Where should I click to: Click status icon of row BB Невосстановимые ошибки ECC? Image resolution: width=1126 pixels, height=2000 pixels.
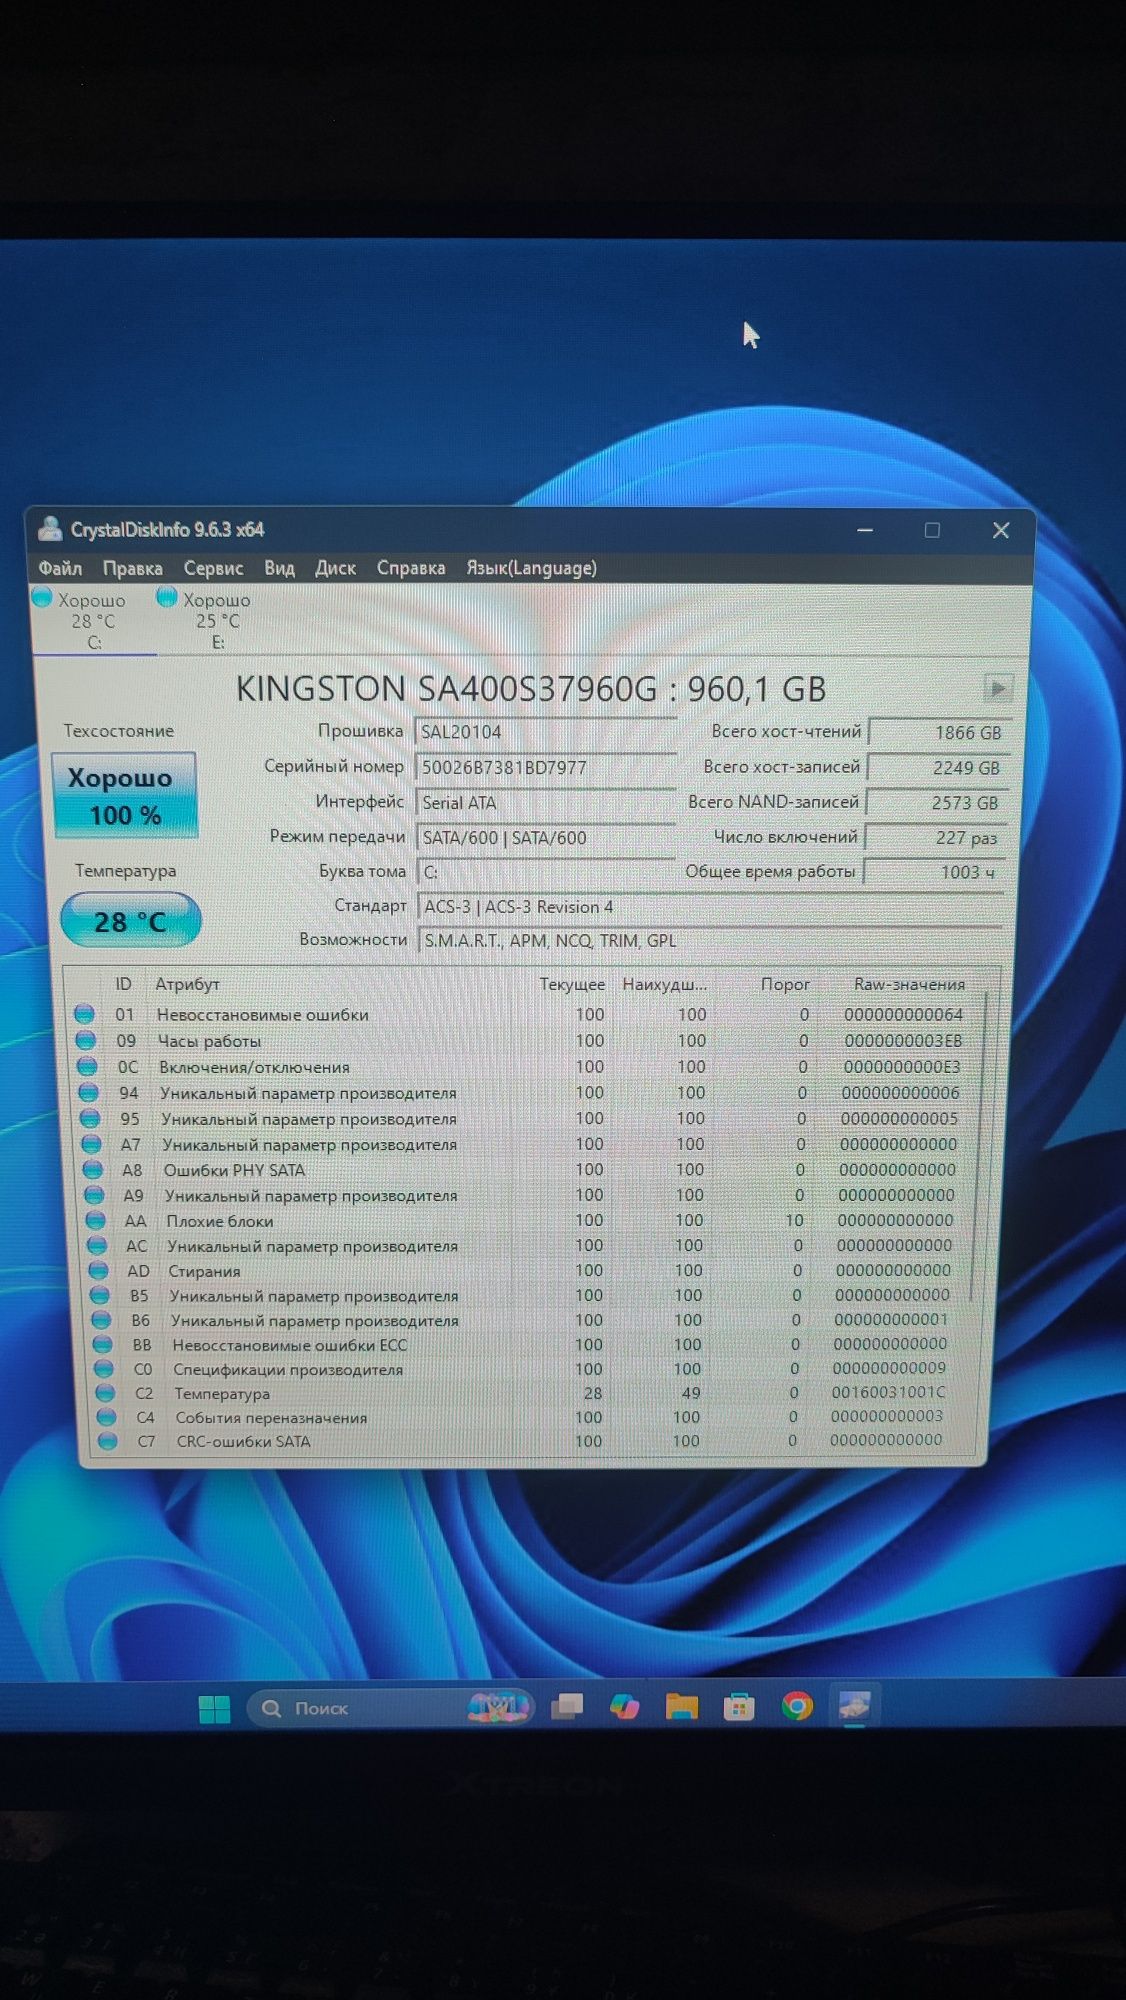tap(102, 1345)
